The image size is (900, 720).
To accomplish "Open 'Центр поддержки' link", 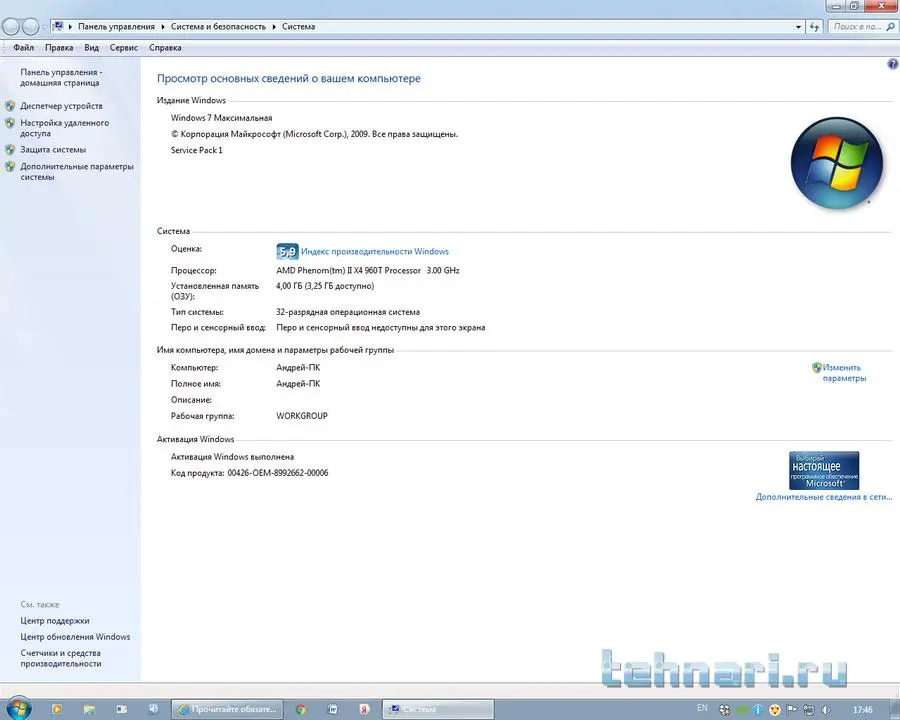I will point(55,621).
